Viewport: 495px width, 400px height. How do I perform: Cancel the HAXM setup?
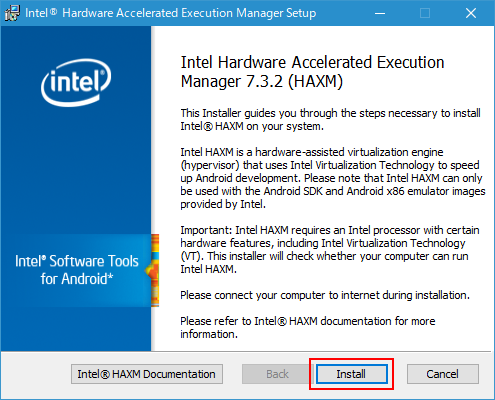443,374
